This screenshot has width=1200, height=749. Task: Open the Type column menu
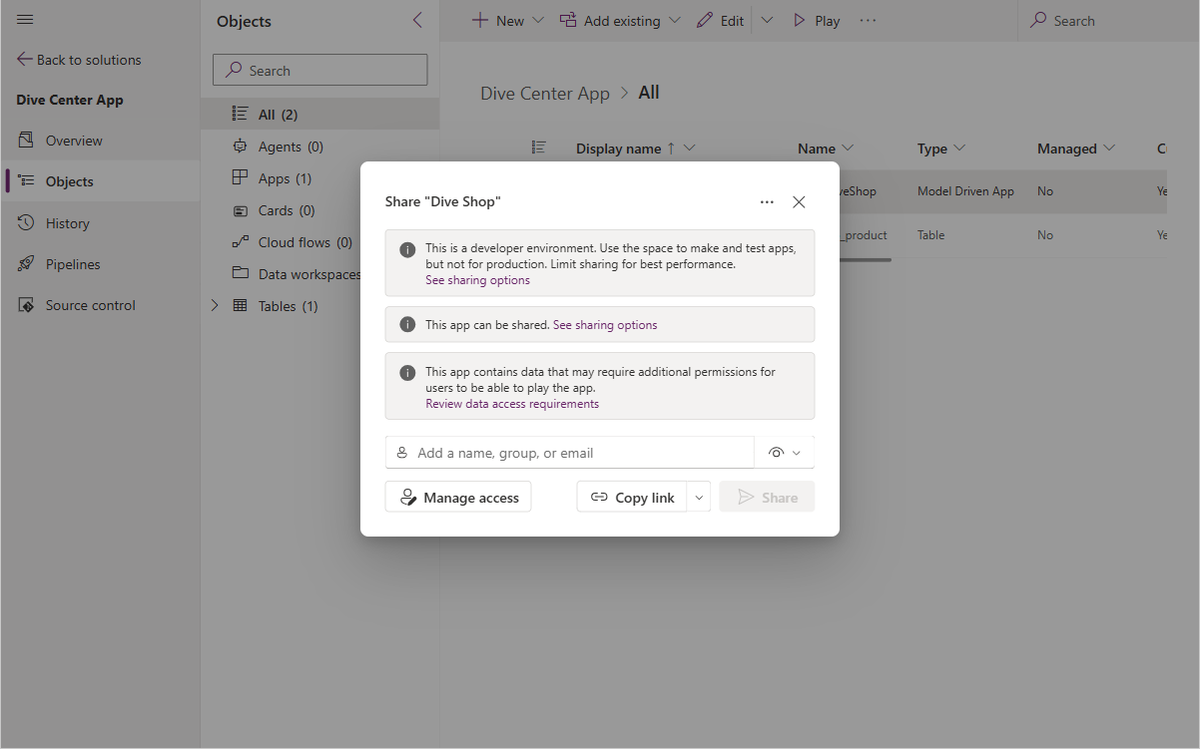tap(941, 148)
